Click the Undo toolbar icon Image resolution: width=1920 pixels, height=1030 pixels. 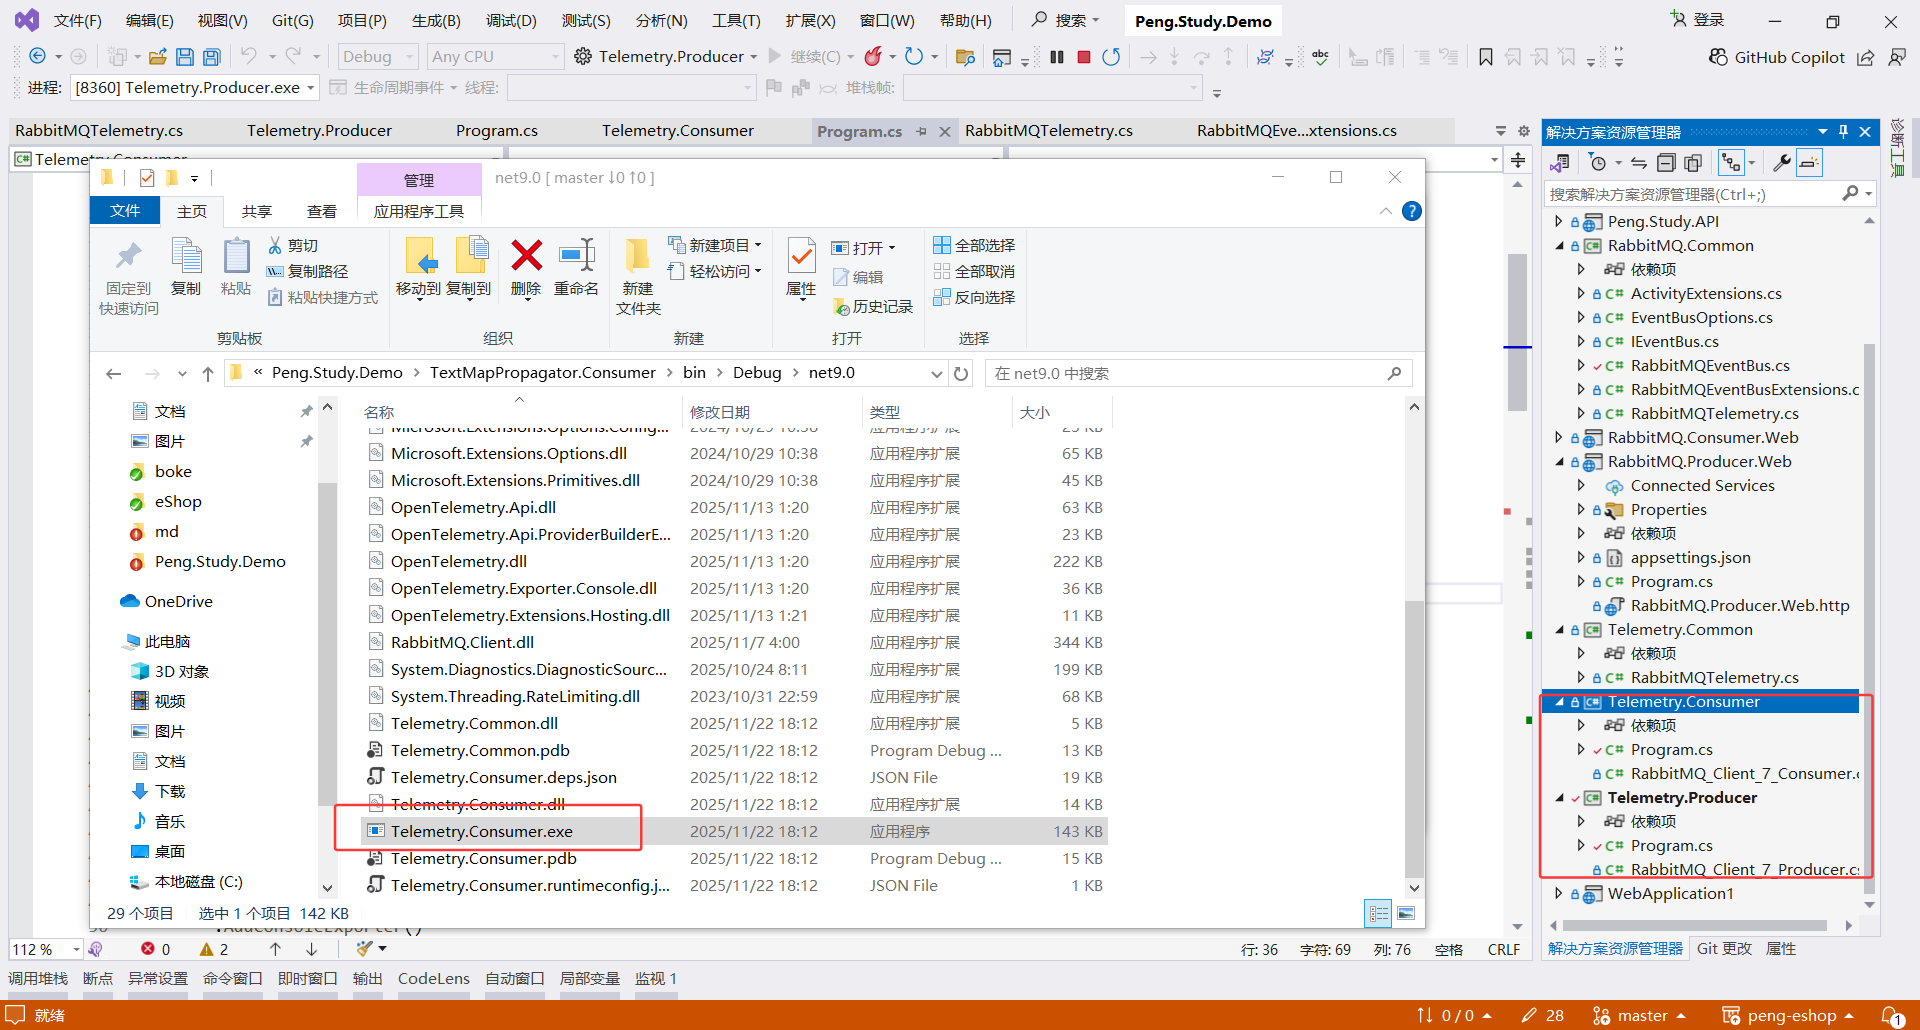click(249, 57)
